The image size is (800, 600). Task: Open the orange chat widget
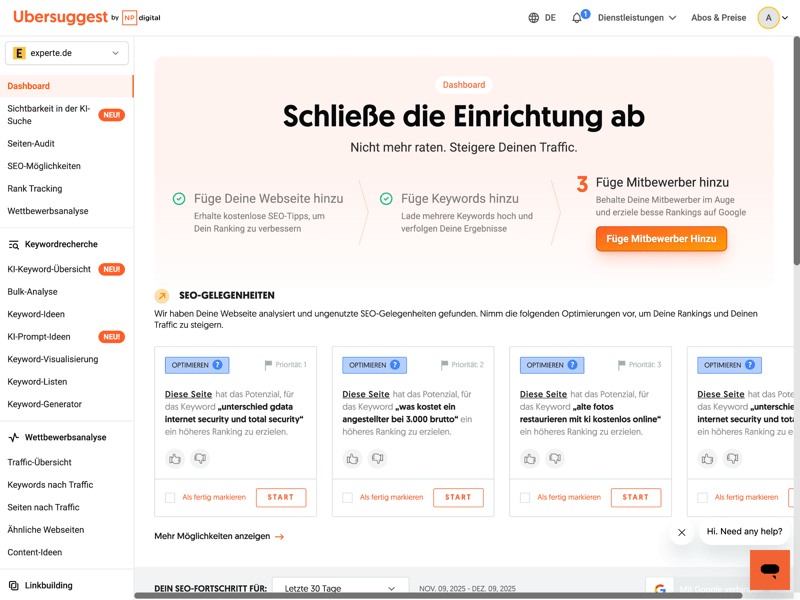click(x=769, y=569)
